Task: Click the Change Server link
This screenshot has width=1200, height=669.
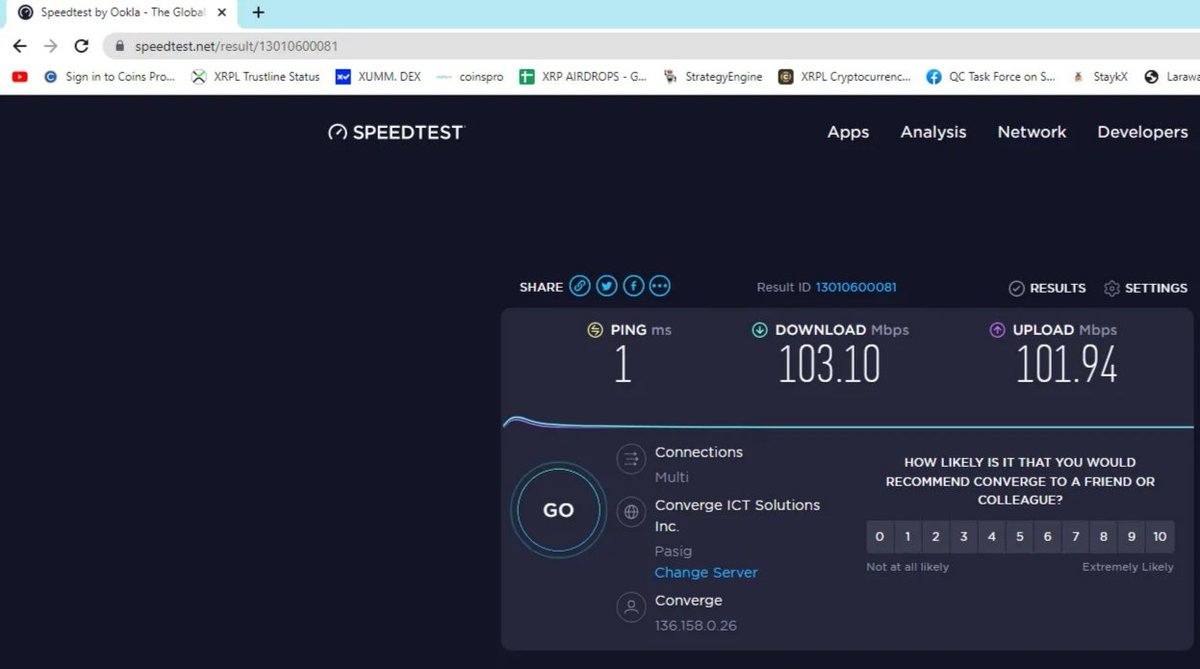Action: coord(706,573)
